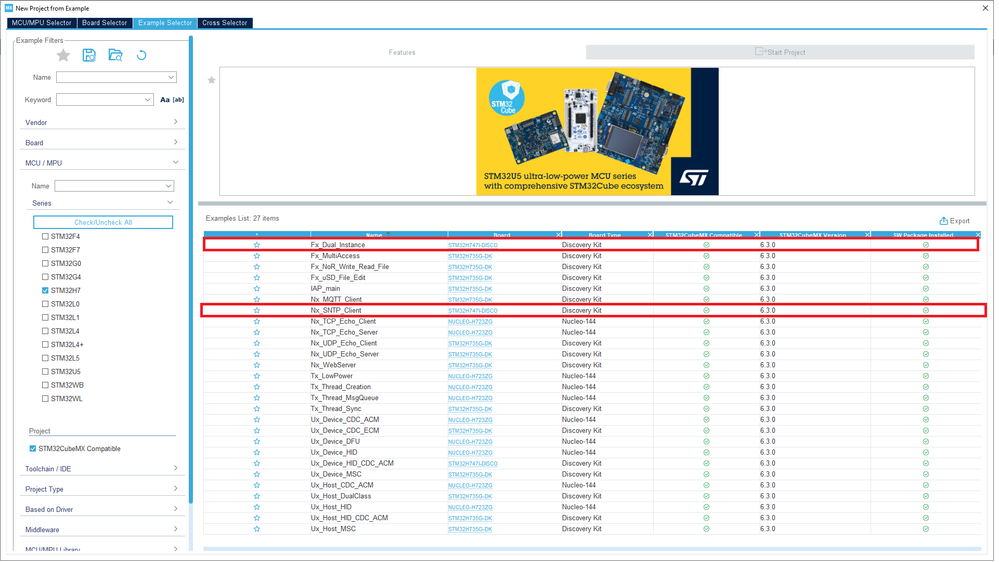Save the current example filter search
Viewport: 999px width, 562px height.
(x=89, y=55)
